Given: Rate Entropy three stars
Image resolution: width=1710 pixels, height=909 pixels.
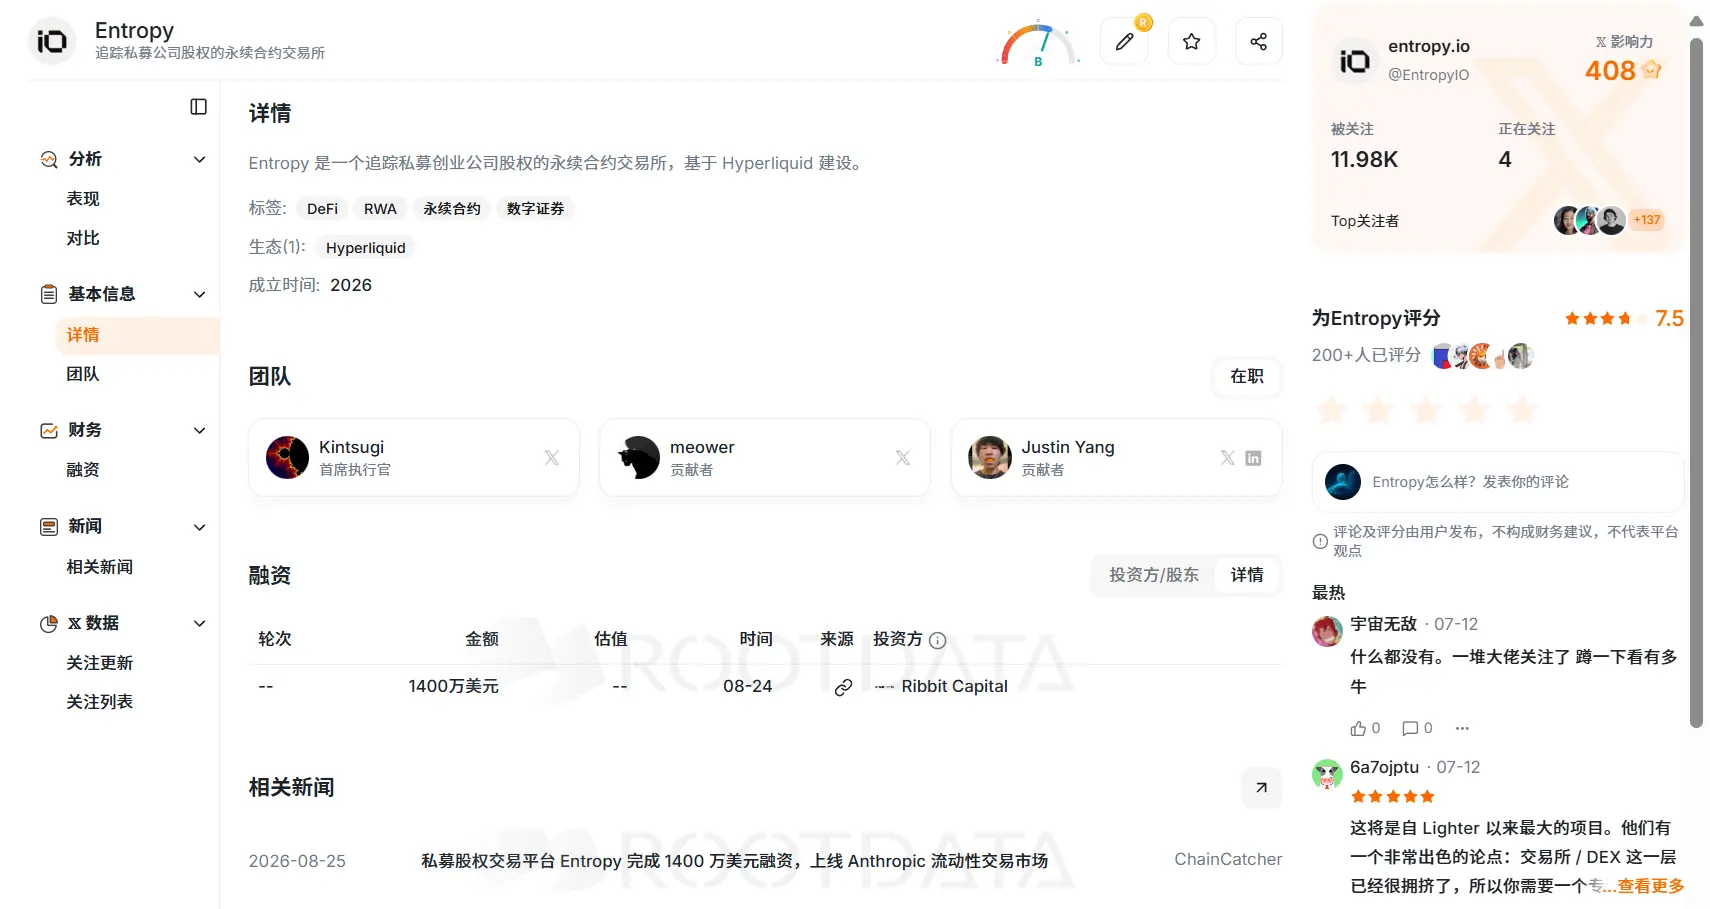Looking at the screenshot, I should pos(1426,409).
